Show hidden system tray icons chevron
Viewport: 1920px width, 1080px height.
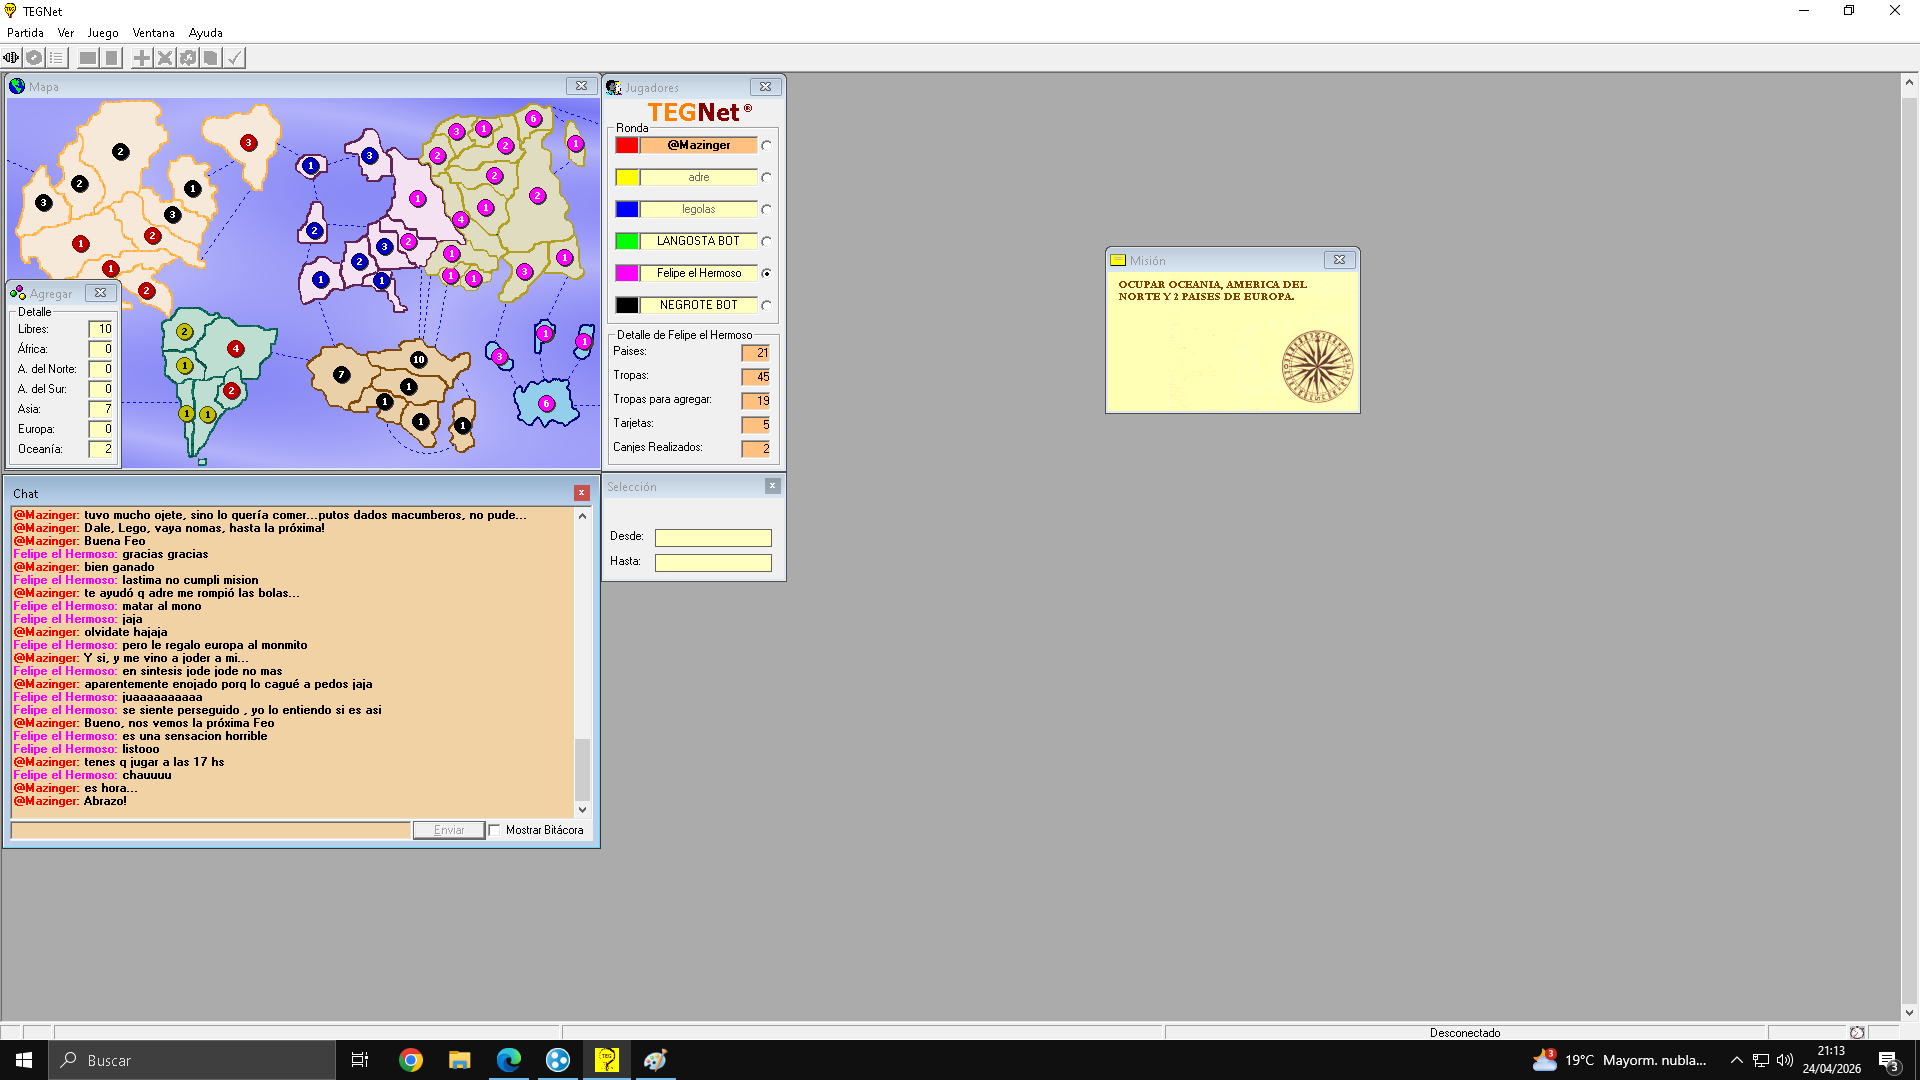point(1736,1060)
